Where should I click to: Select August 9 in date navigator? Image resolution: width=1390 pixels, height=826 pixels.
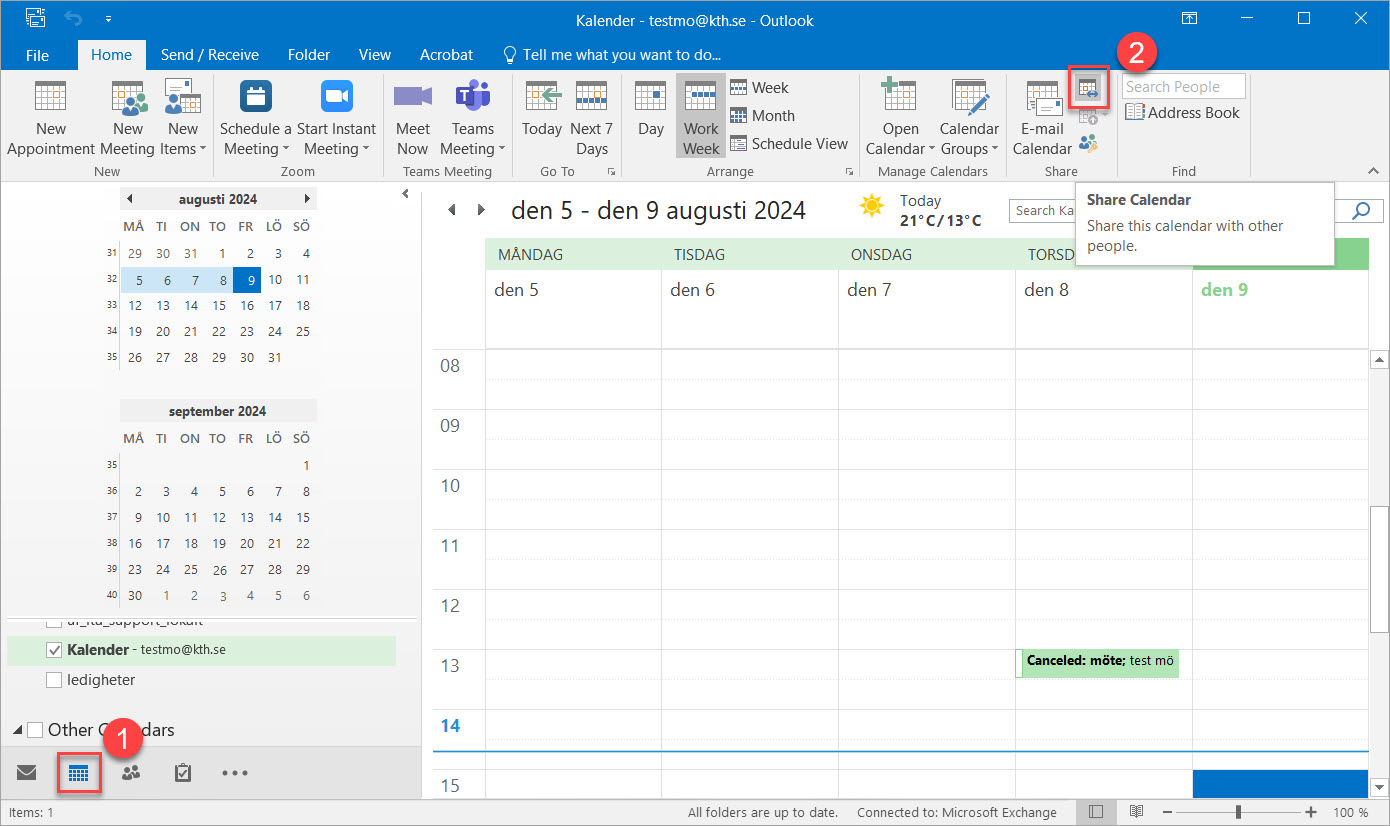(x=247, y=280)
